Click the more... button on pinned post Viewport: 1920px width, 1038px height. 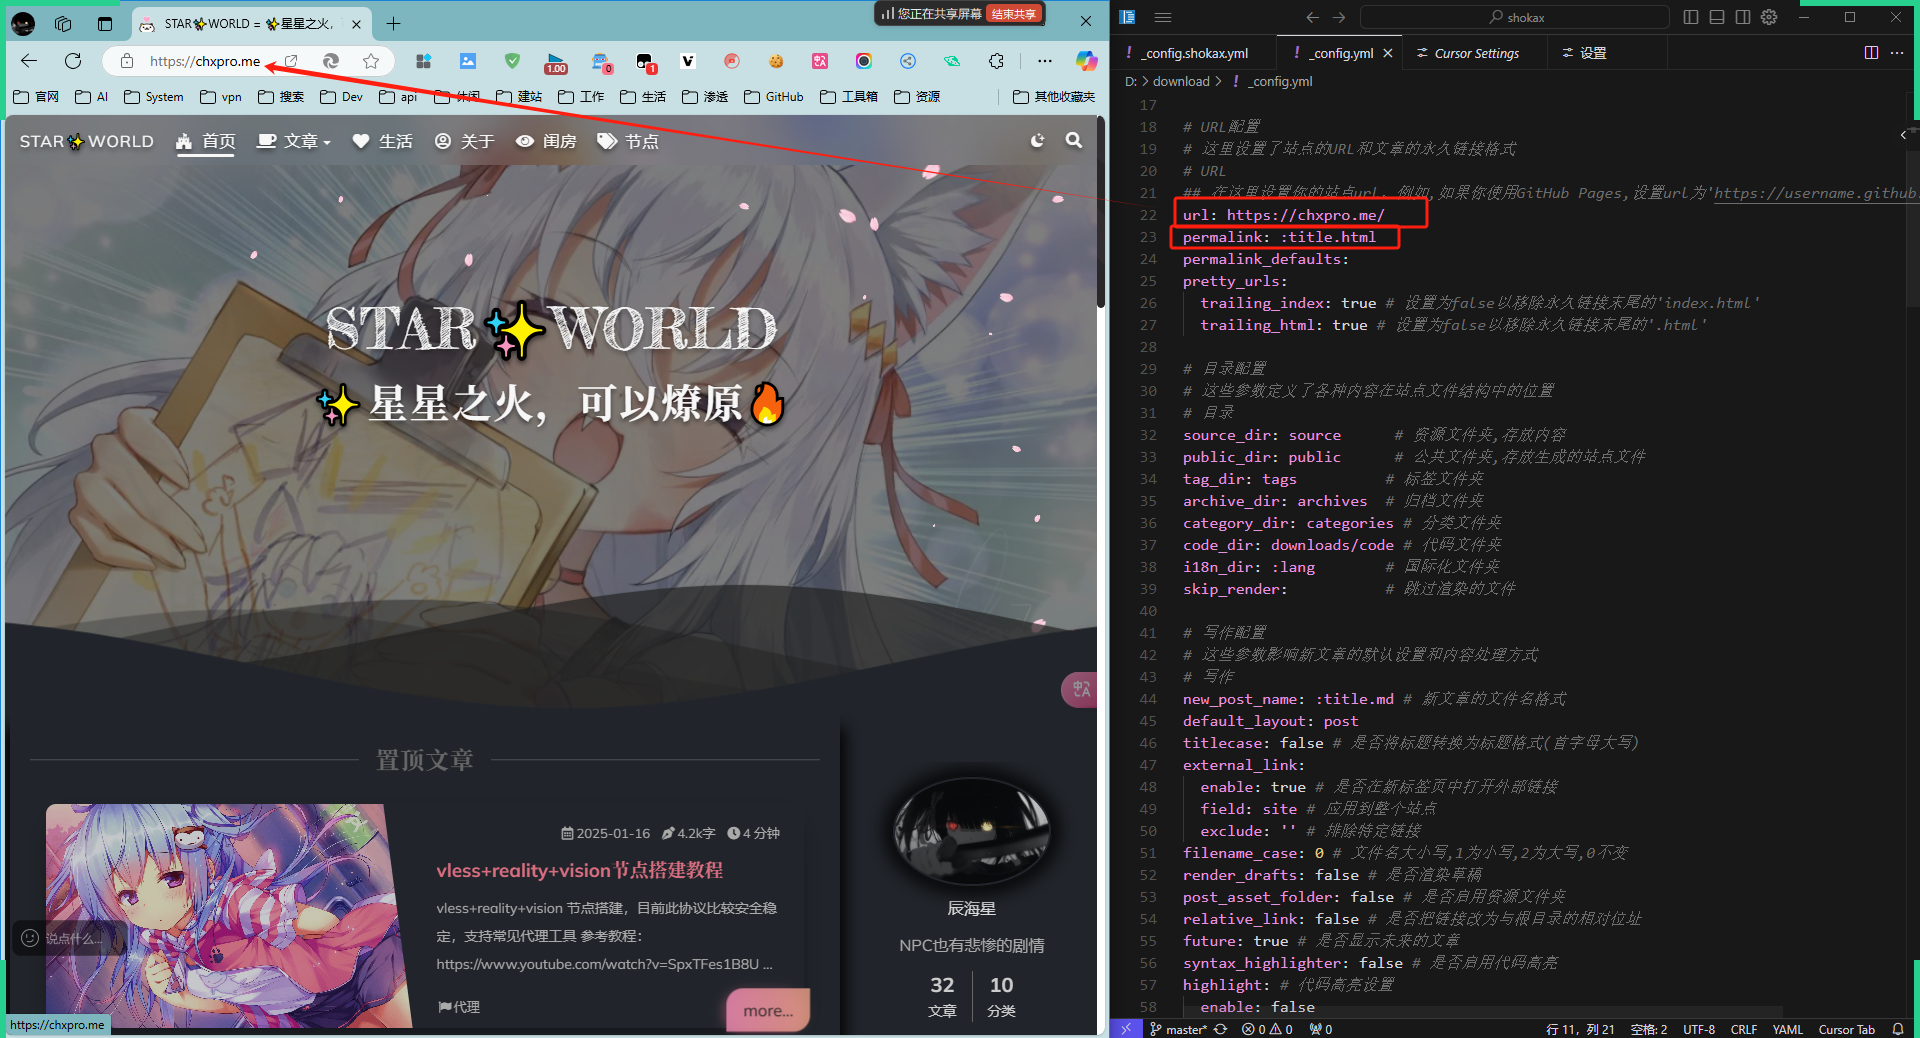pyautogui.click(x=768, y=1011)
